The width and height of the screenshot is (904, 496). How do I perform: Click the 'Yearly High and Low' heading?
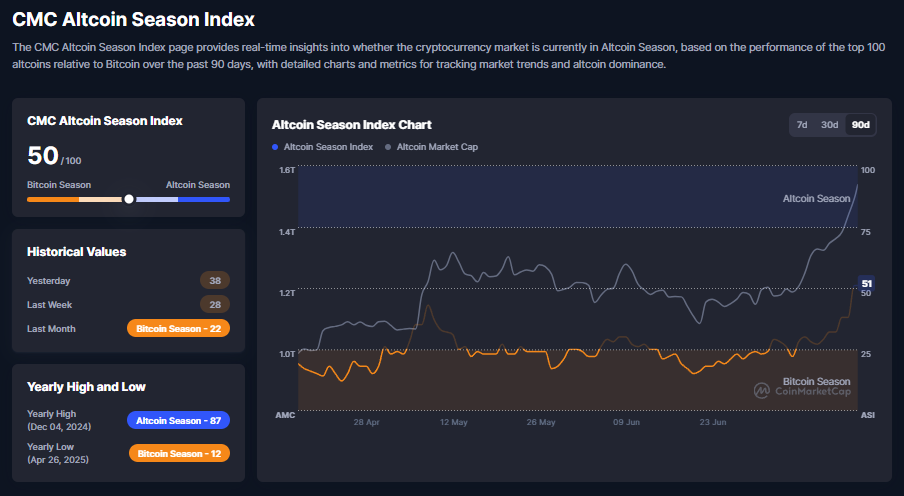pyautogui.click(x=86, y=386)
